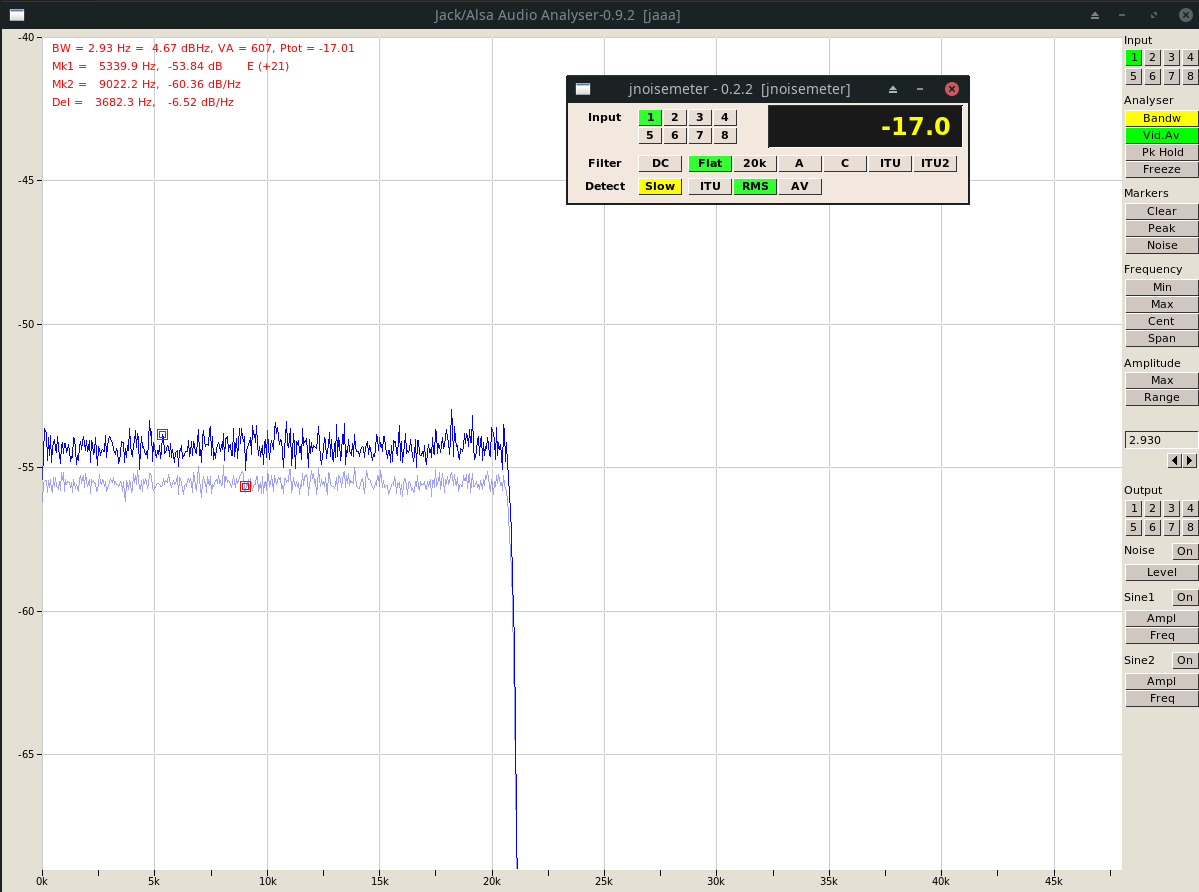Click marker 2 on the light trace
Viewport: 1199px width, 892px height.
tap(245, 487)
